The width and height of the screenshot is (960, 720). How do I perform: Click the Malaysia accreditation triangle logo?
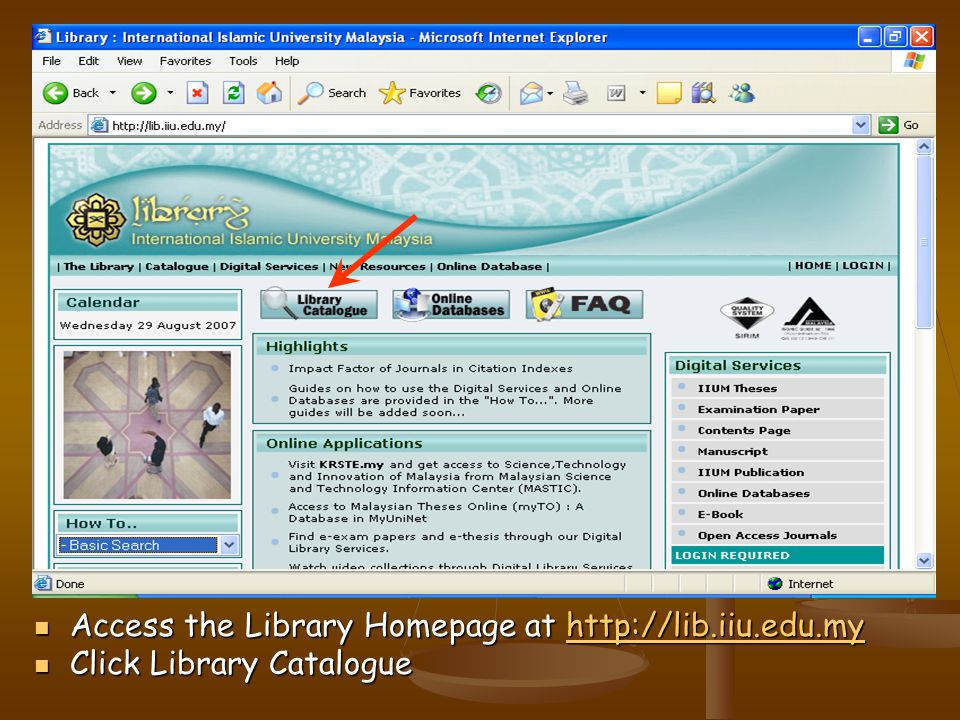809,318
